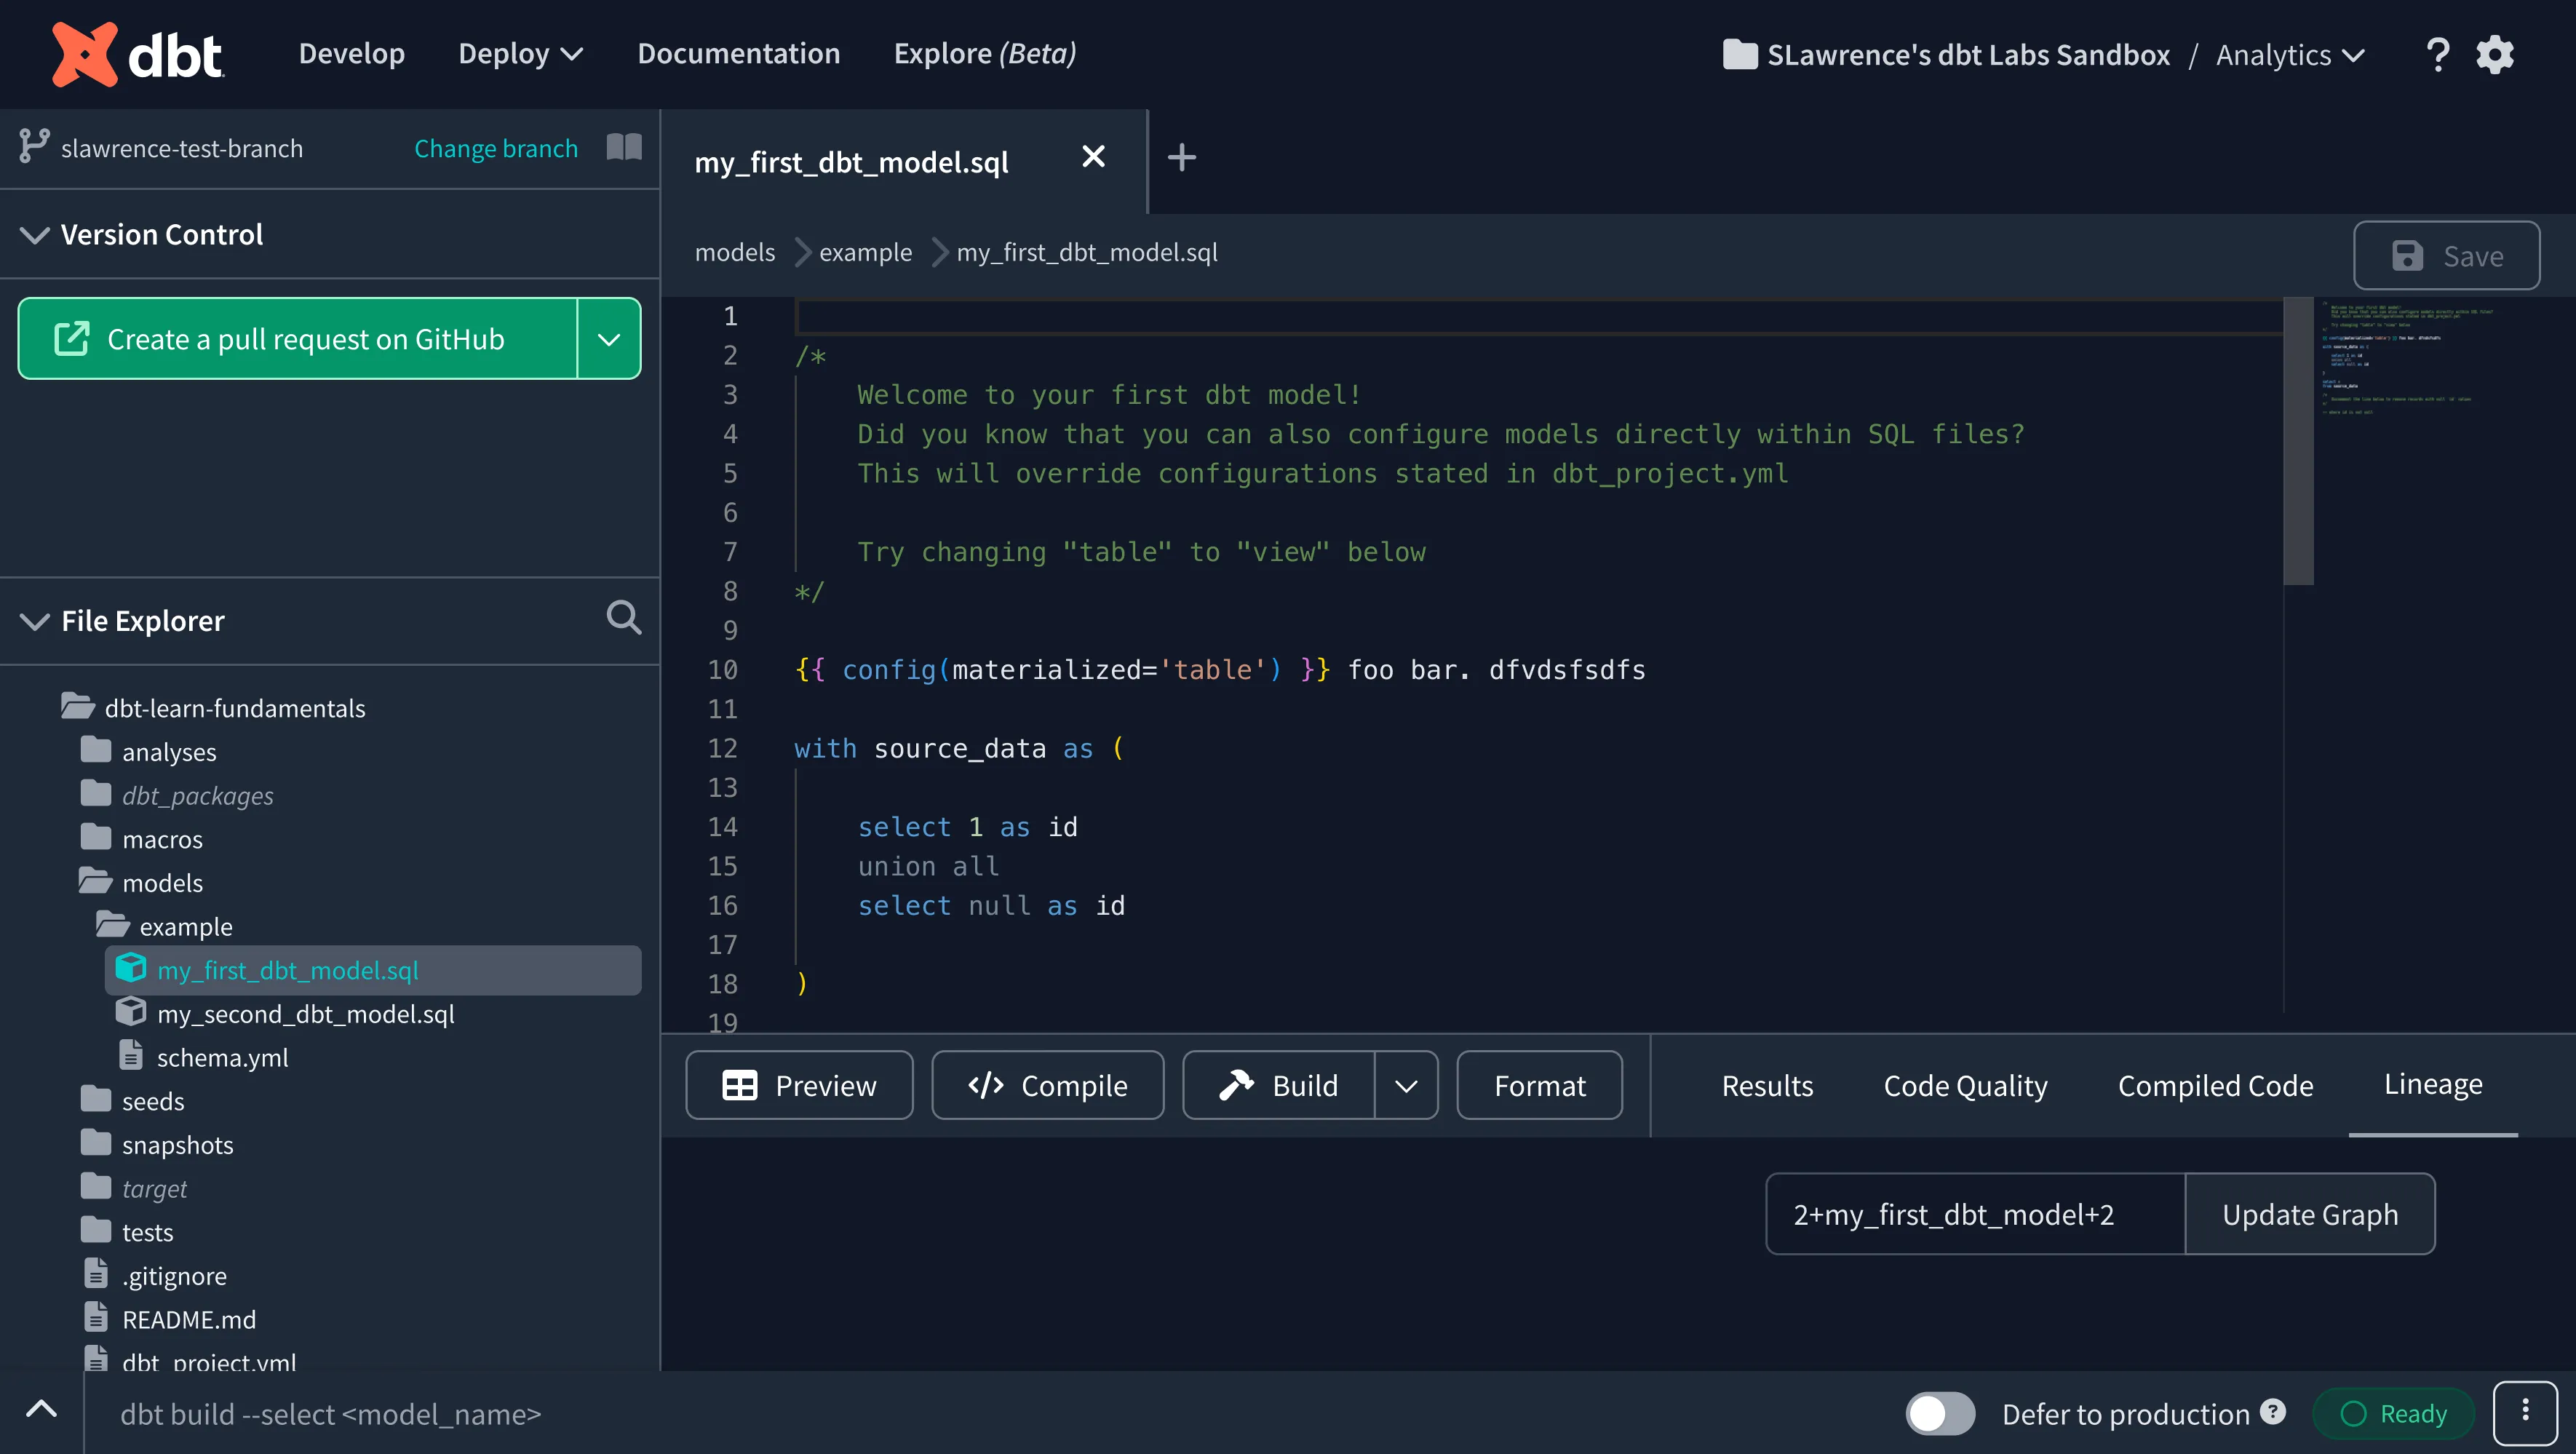Image resolution: width=2576 pixels, height=1454 pixels.
Task: Click the editor vertical scrollbar
Action: click(2298, 442)
